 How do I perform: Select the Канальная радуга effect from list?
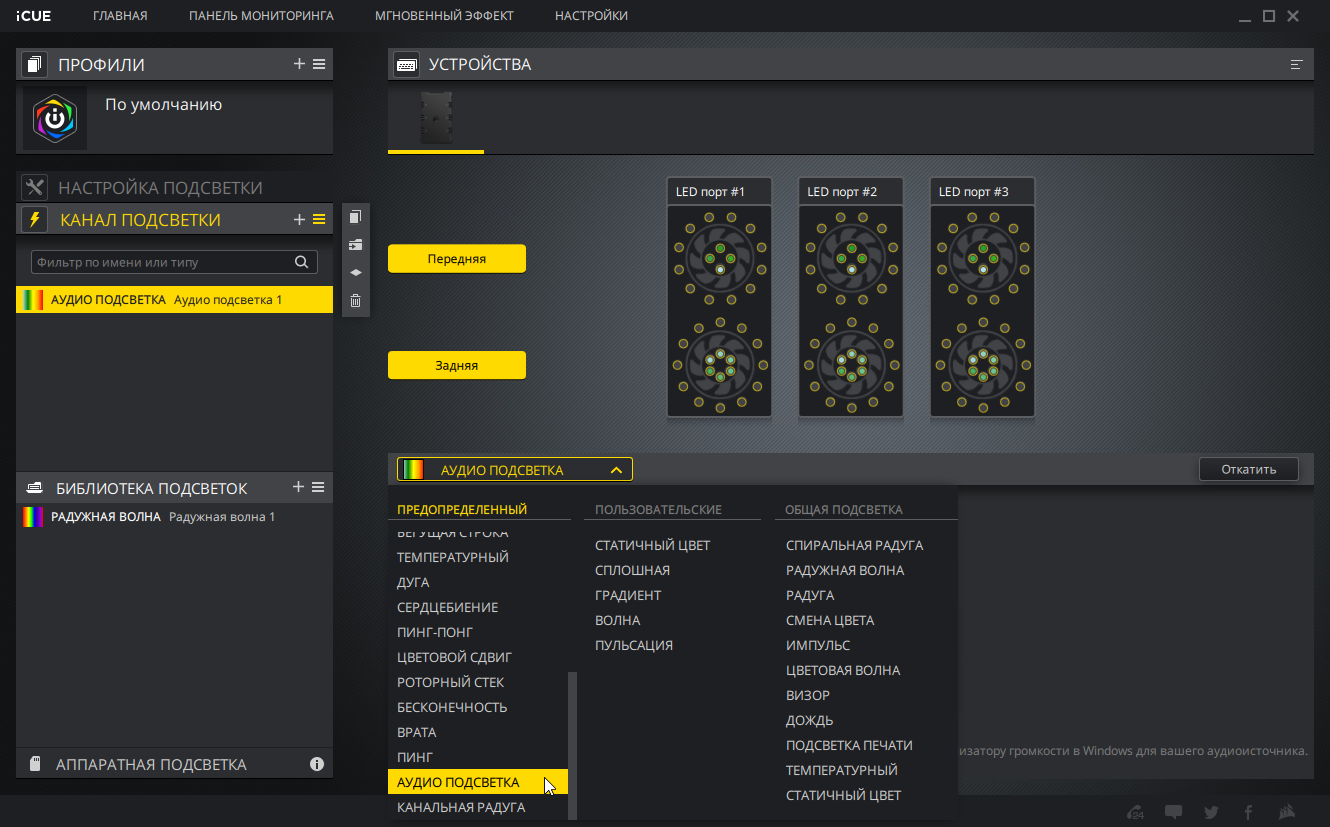(461, 807)
